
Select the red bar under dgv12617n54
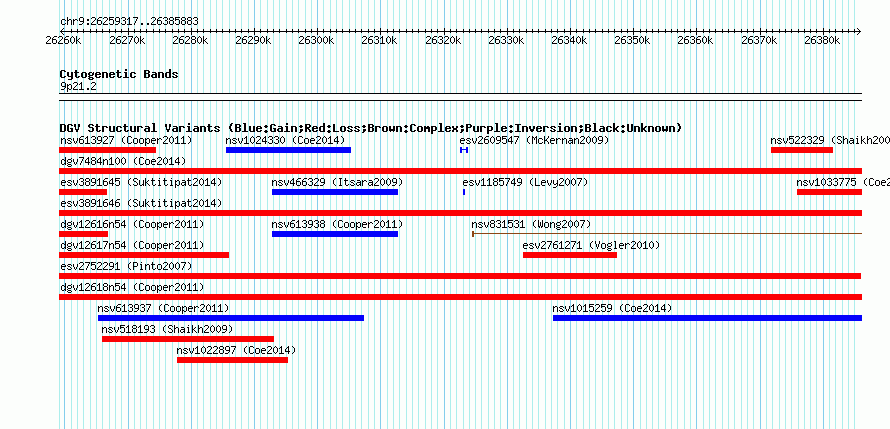tap(144, 255)
